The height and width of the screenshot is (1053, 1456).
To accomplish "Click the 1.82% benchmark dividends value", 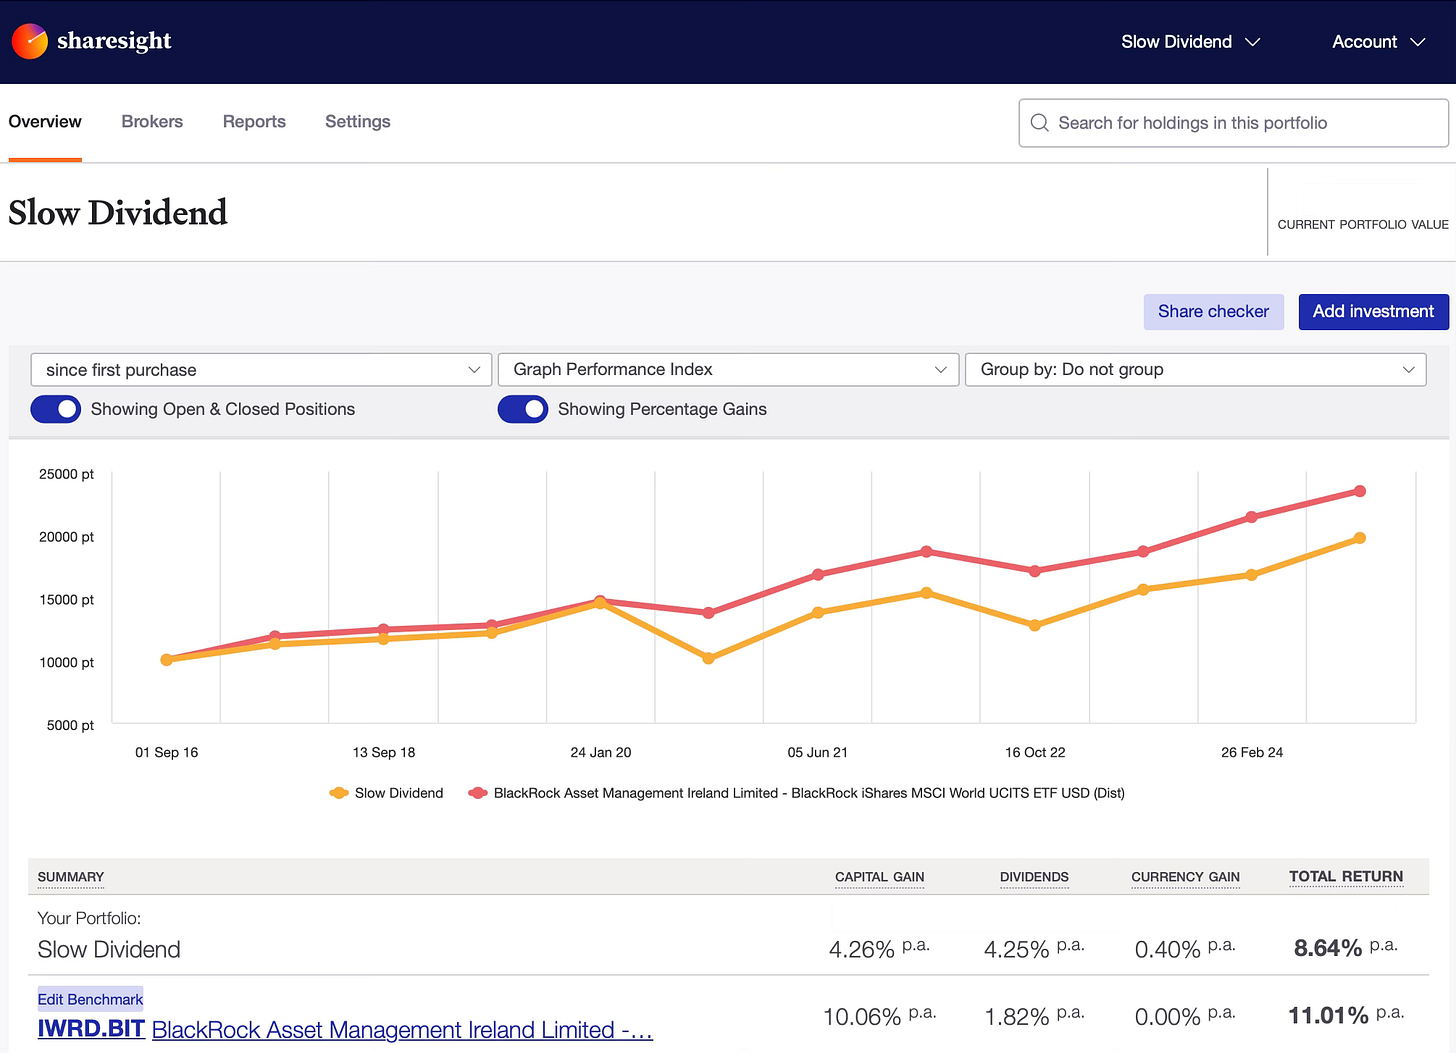I will 1017,1017.
